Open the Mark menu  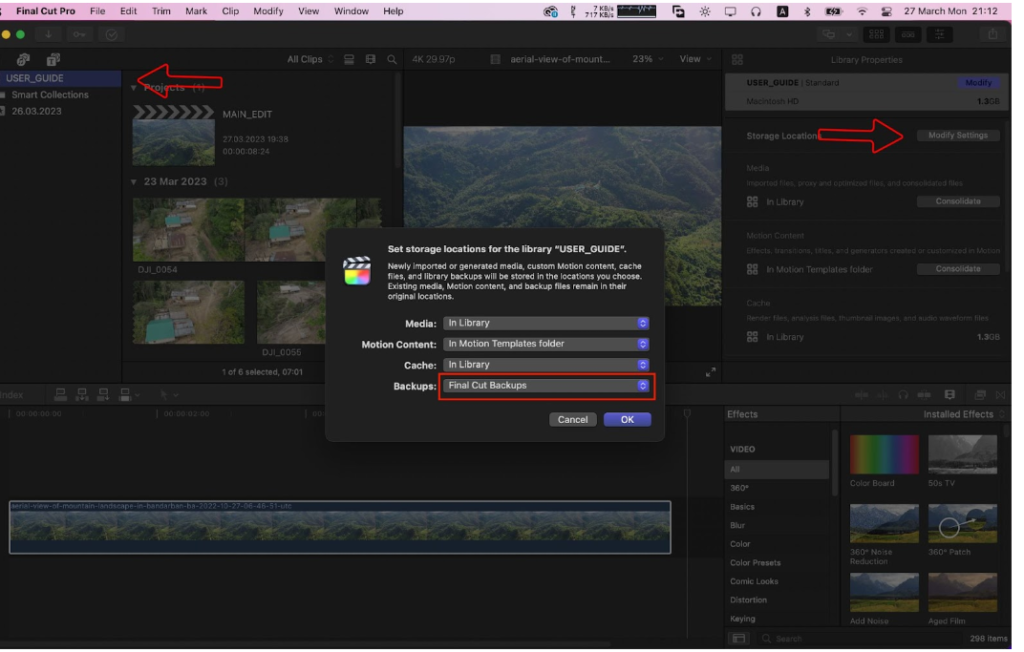coord(196,11)
